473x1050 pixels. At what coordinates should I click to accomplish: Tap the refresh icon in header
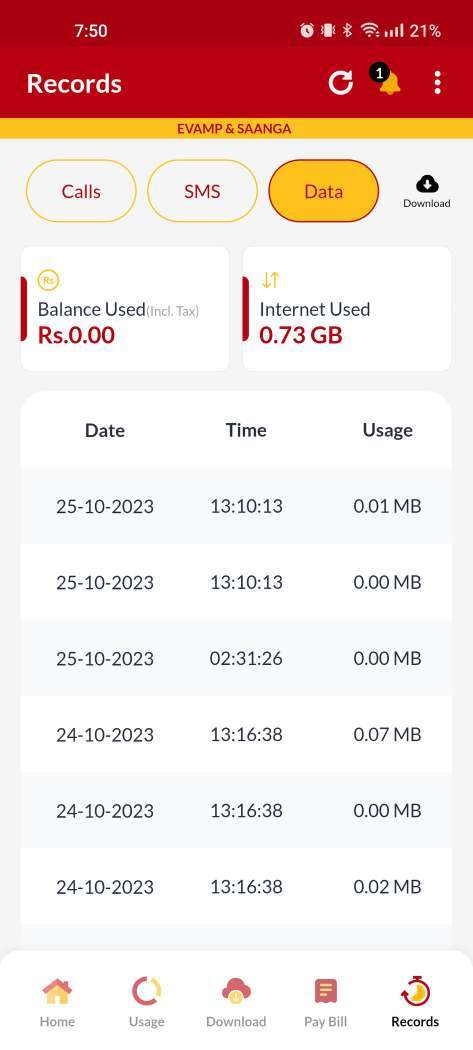click(x=340, y=83)
